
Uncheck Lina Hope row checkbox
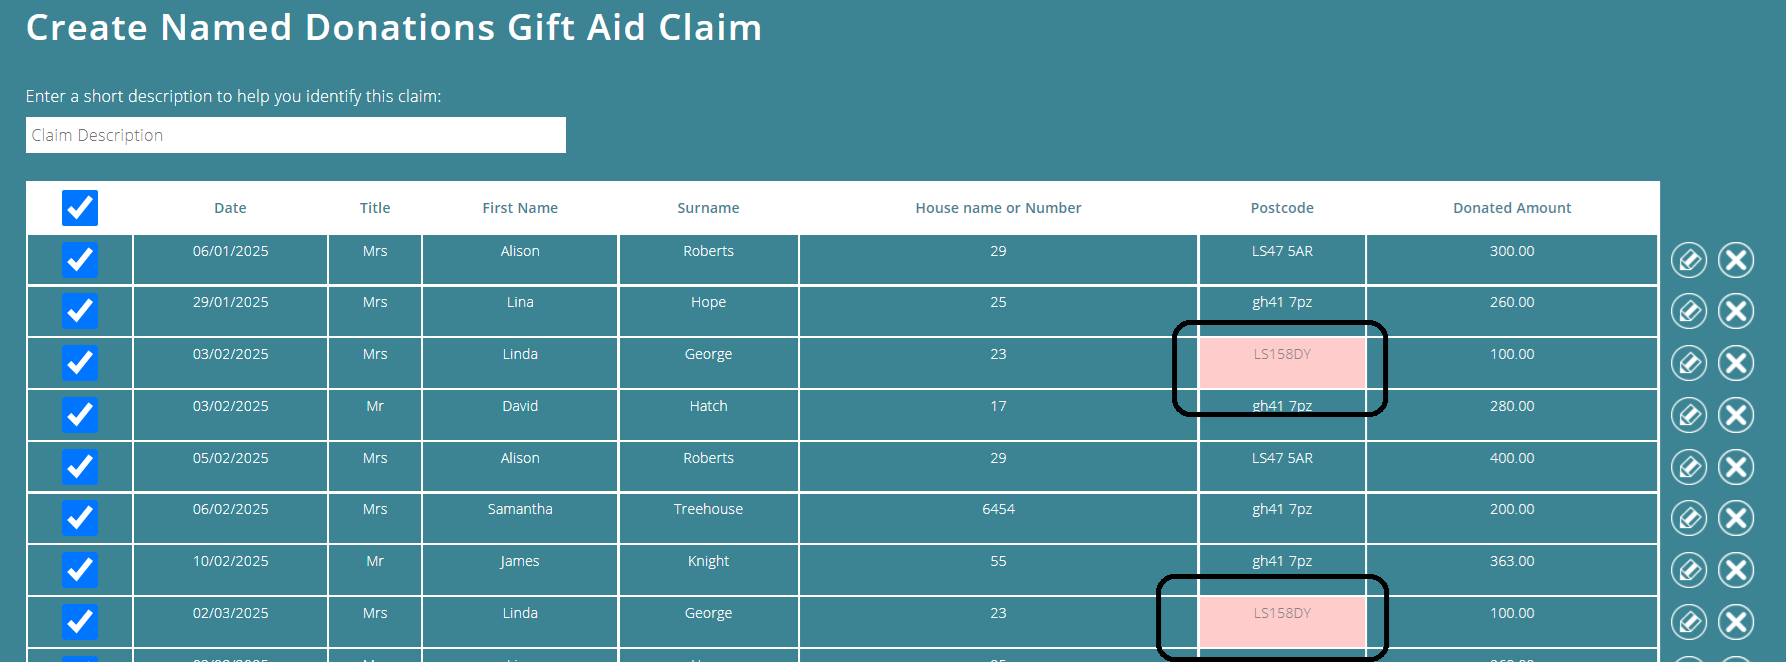(80, 311)
